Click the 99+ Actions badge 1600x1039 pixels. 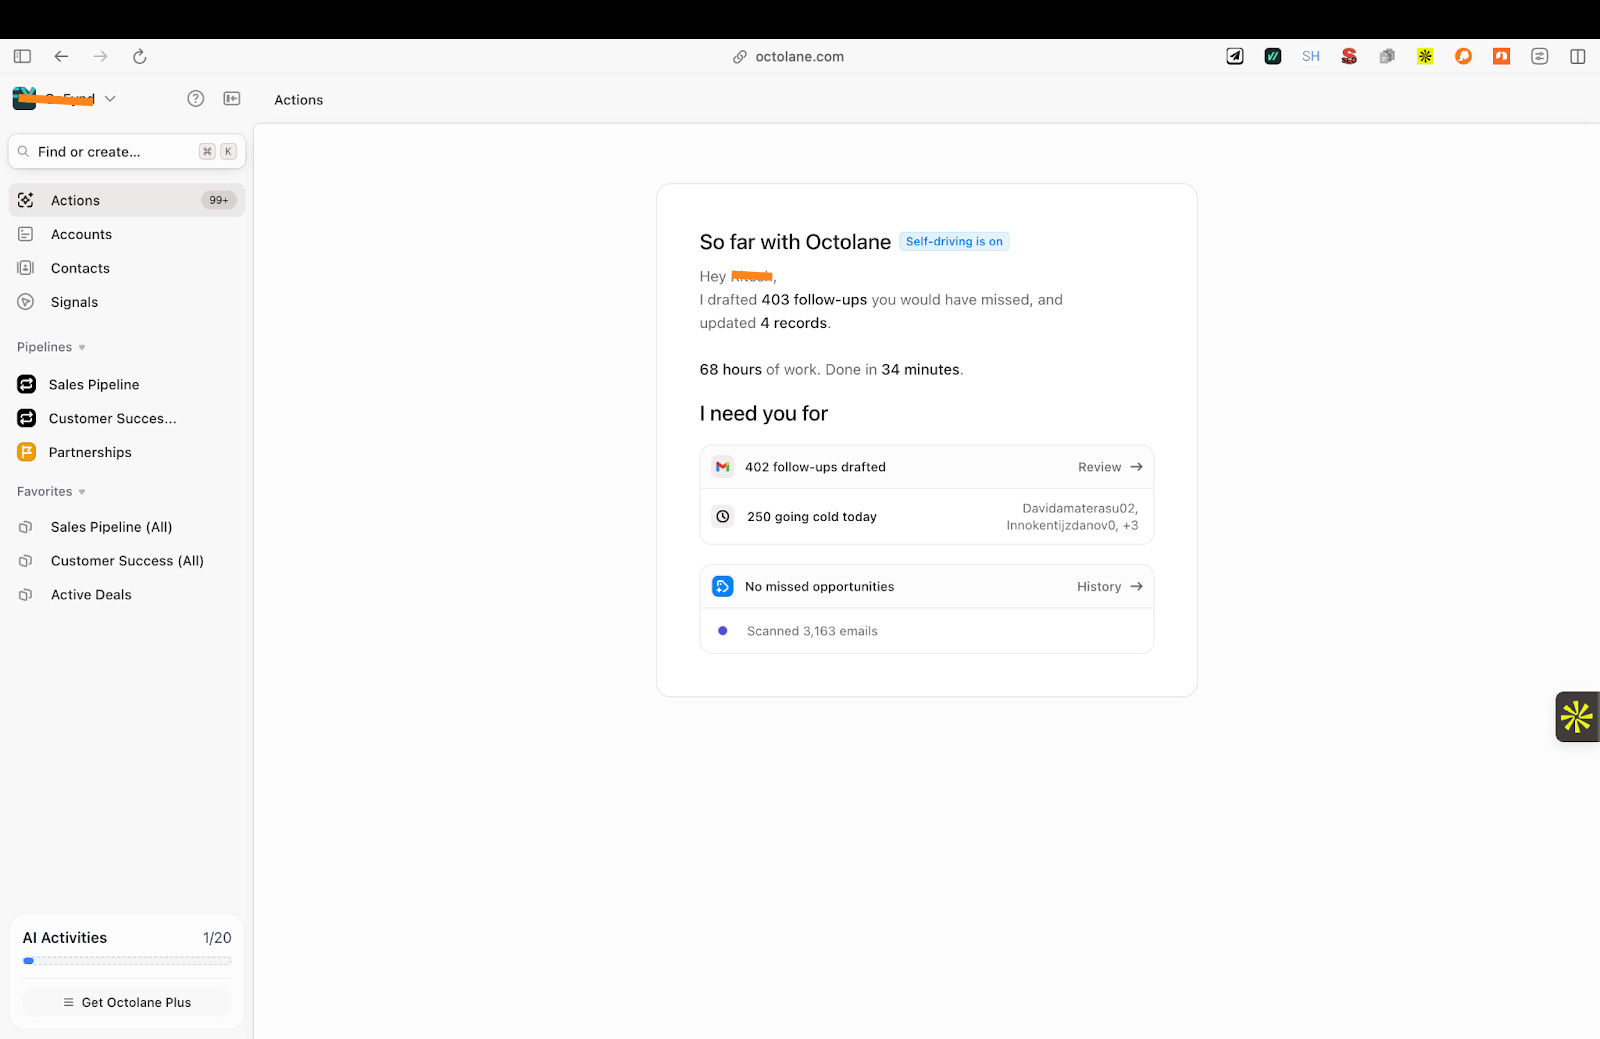[x=219, y=200]
